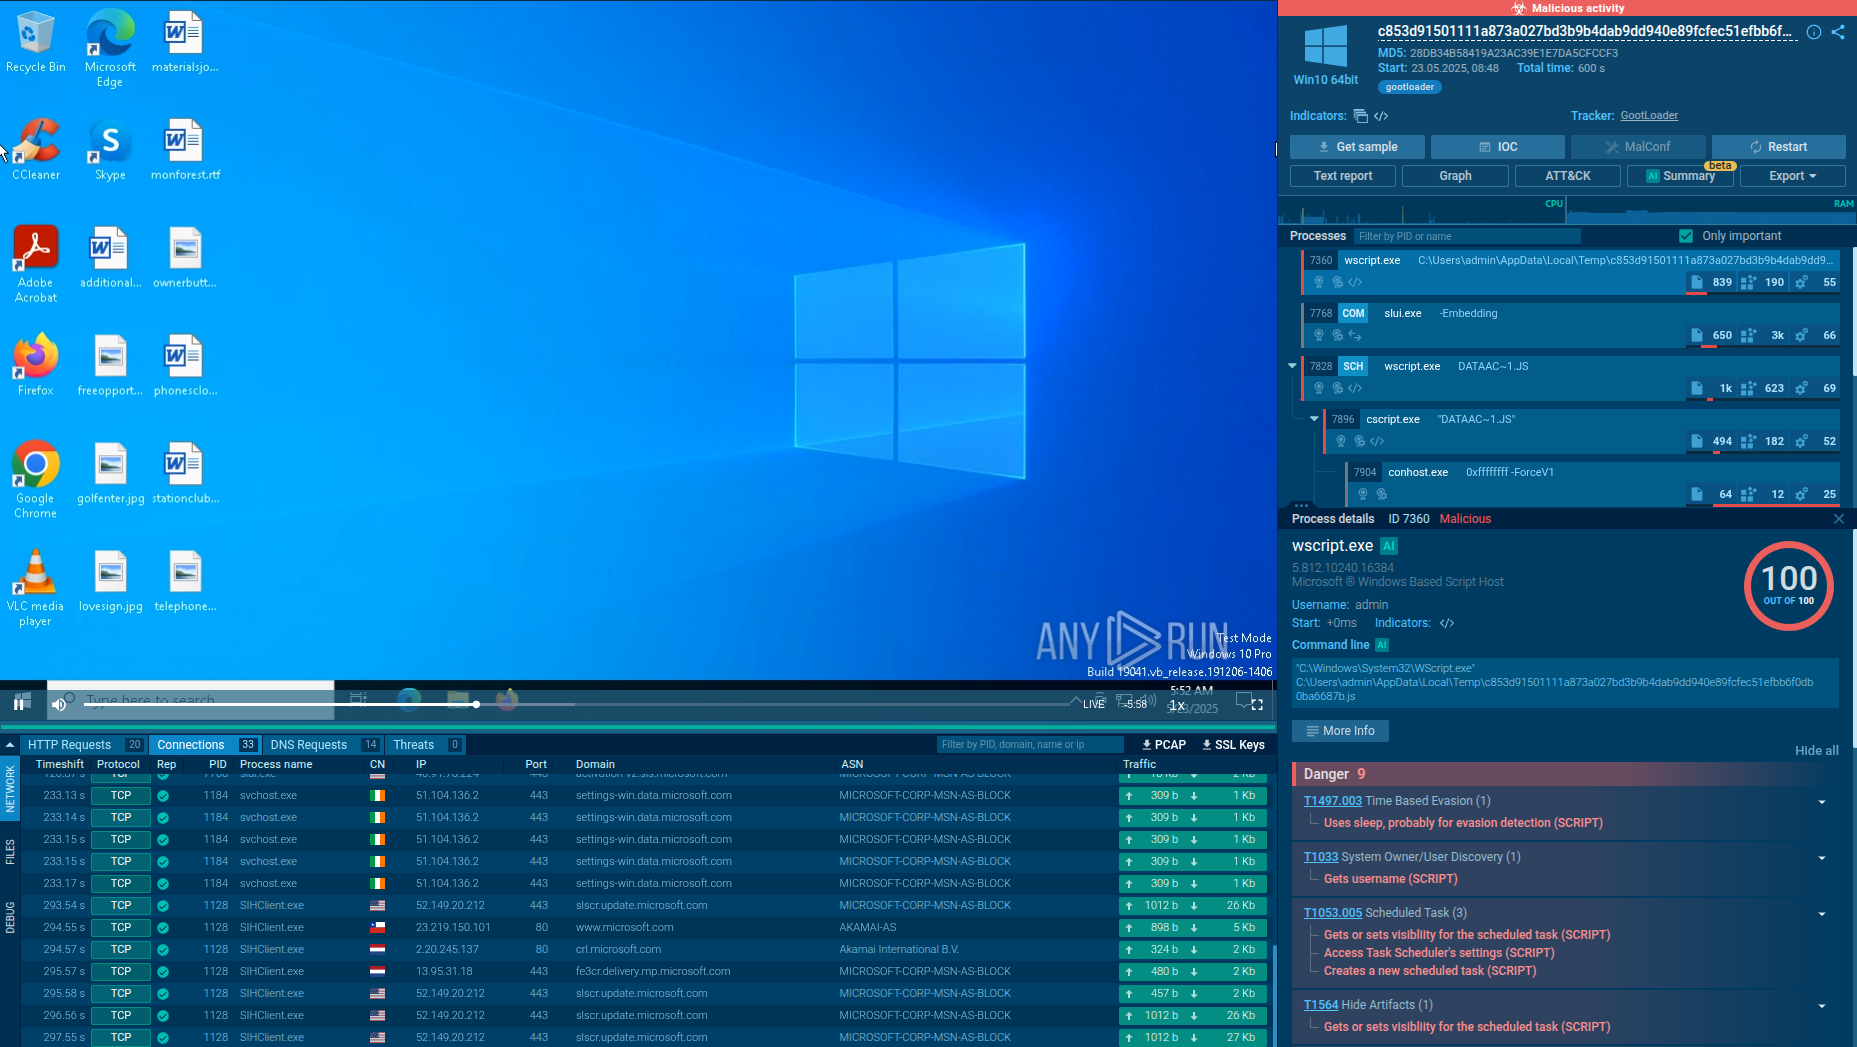Expand the T1053.005 Scheduled Task entry

(1821, 914)
